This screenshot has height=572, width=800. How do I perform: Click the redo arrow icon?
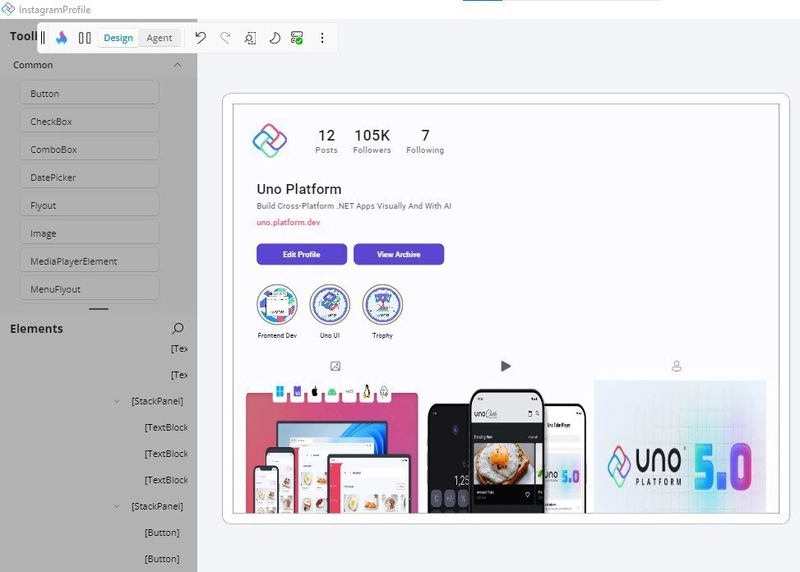click(225, 38)
